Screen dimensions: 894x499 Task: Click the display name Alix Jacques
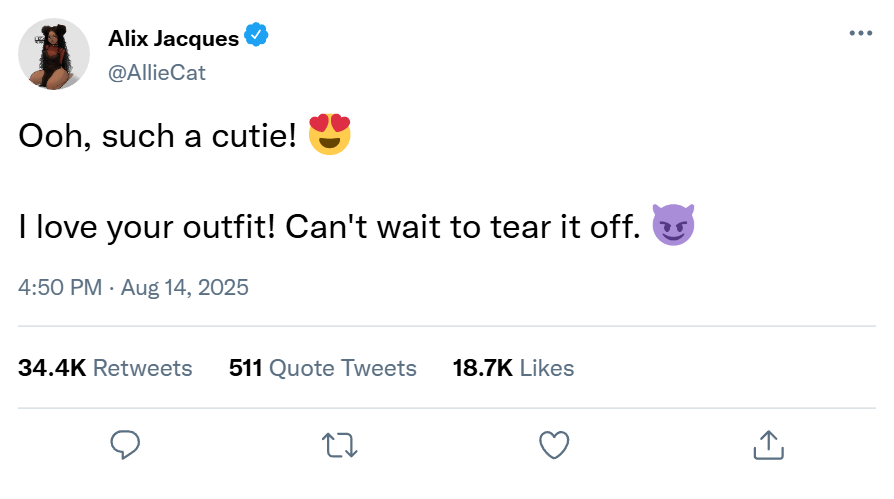(173, 39)
